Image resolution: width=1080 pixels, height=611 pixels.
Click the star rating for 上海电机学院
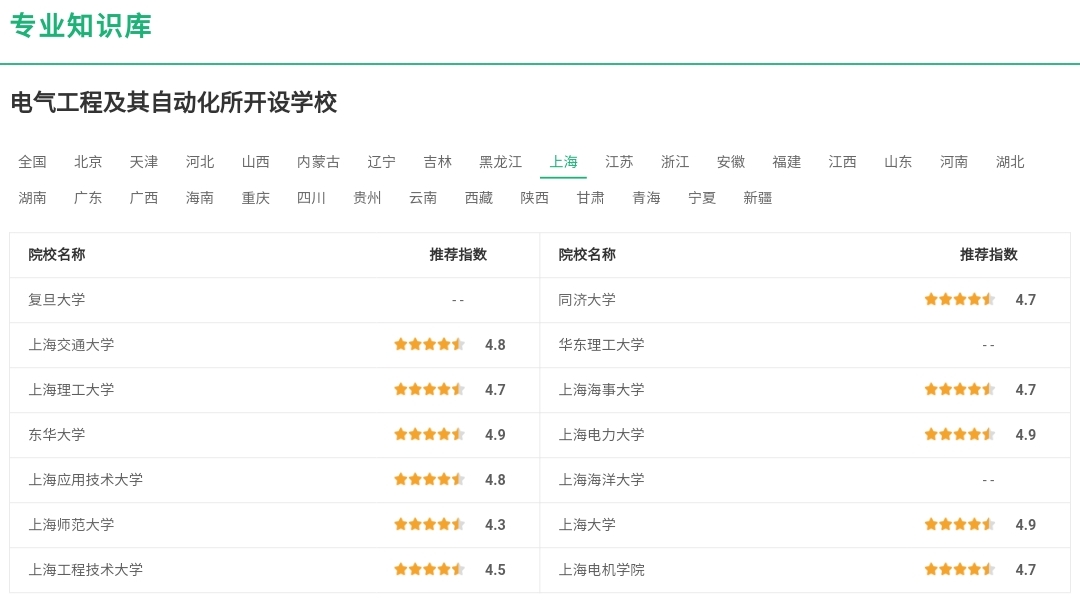(959, 569)
